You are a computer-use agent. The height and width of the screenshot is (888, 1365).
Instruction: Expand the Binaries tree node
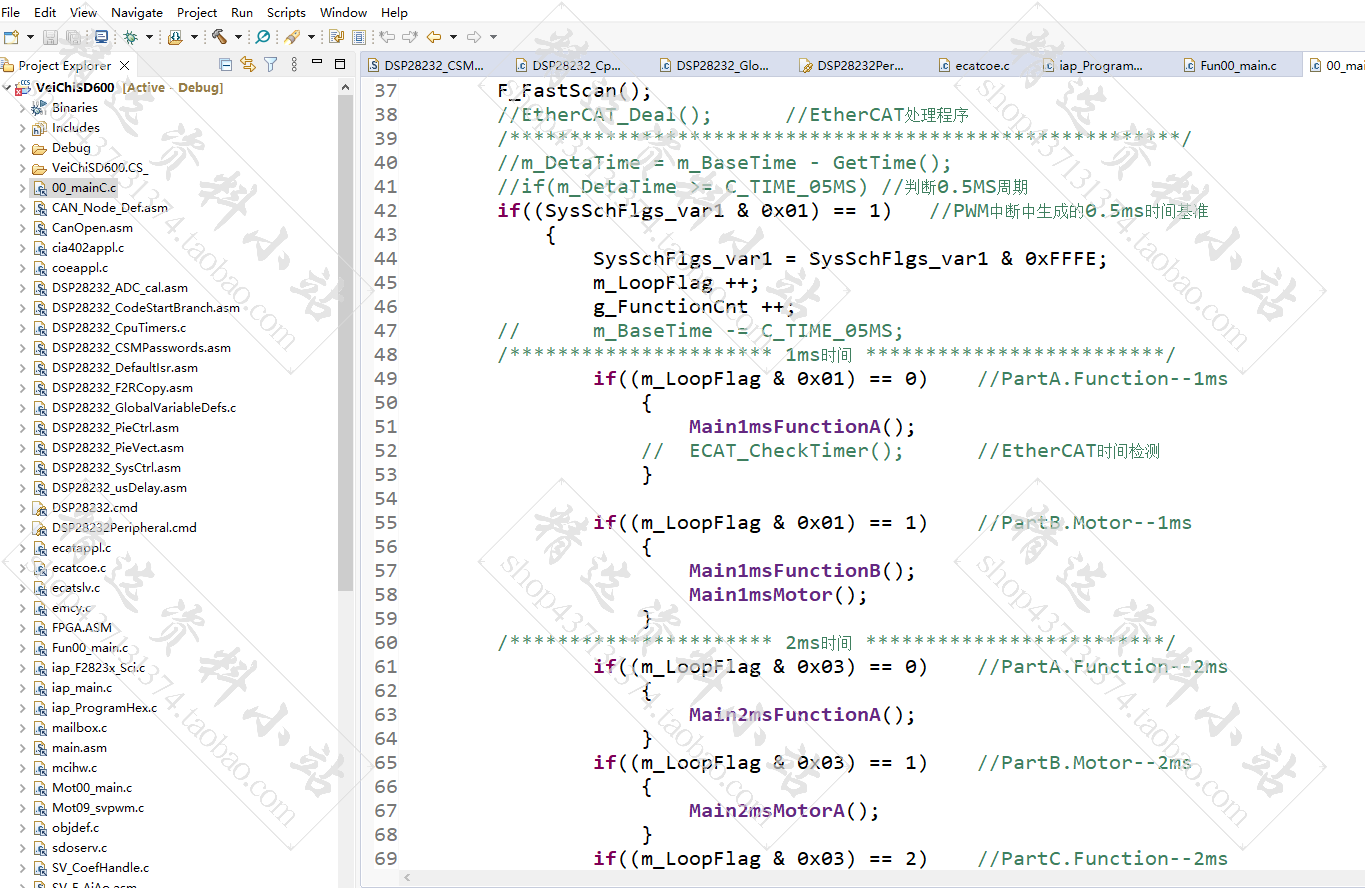22,108
